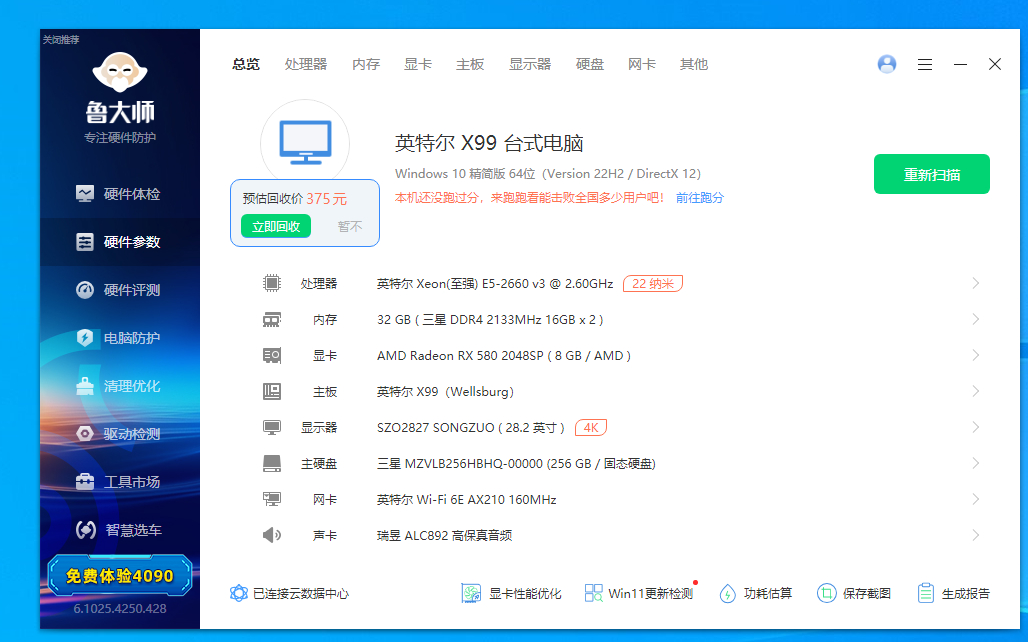Image resolution: width=1028 pixels, height=642 pixels.
Task: Open 智慧选车 in sidebar
Action: click(x=120, y=530)
